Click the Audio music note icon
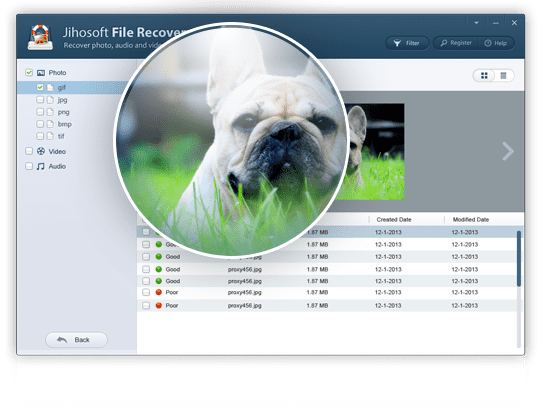Image resolution: width=544 pixels, height=420 pixels. click(x=41, y=166)
